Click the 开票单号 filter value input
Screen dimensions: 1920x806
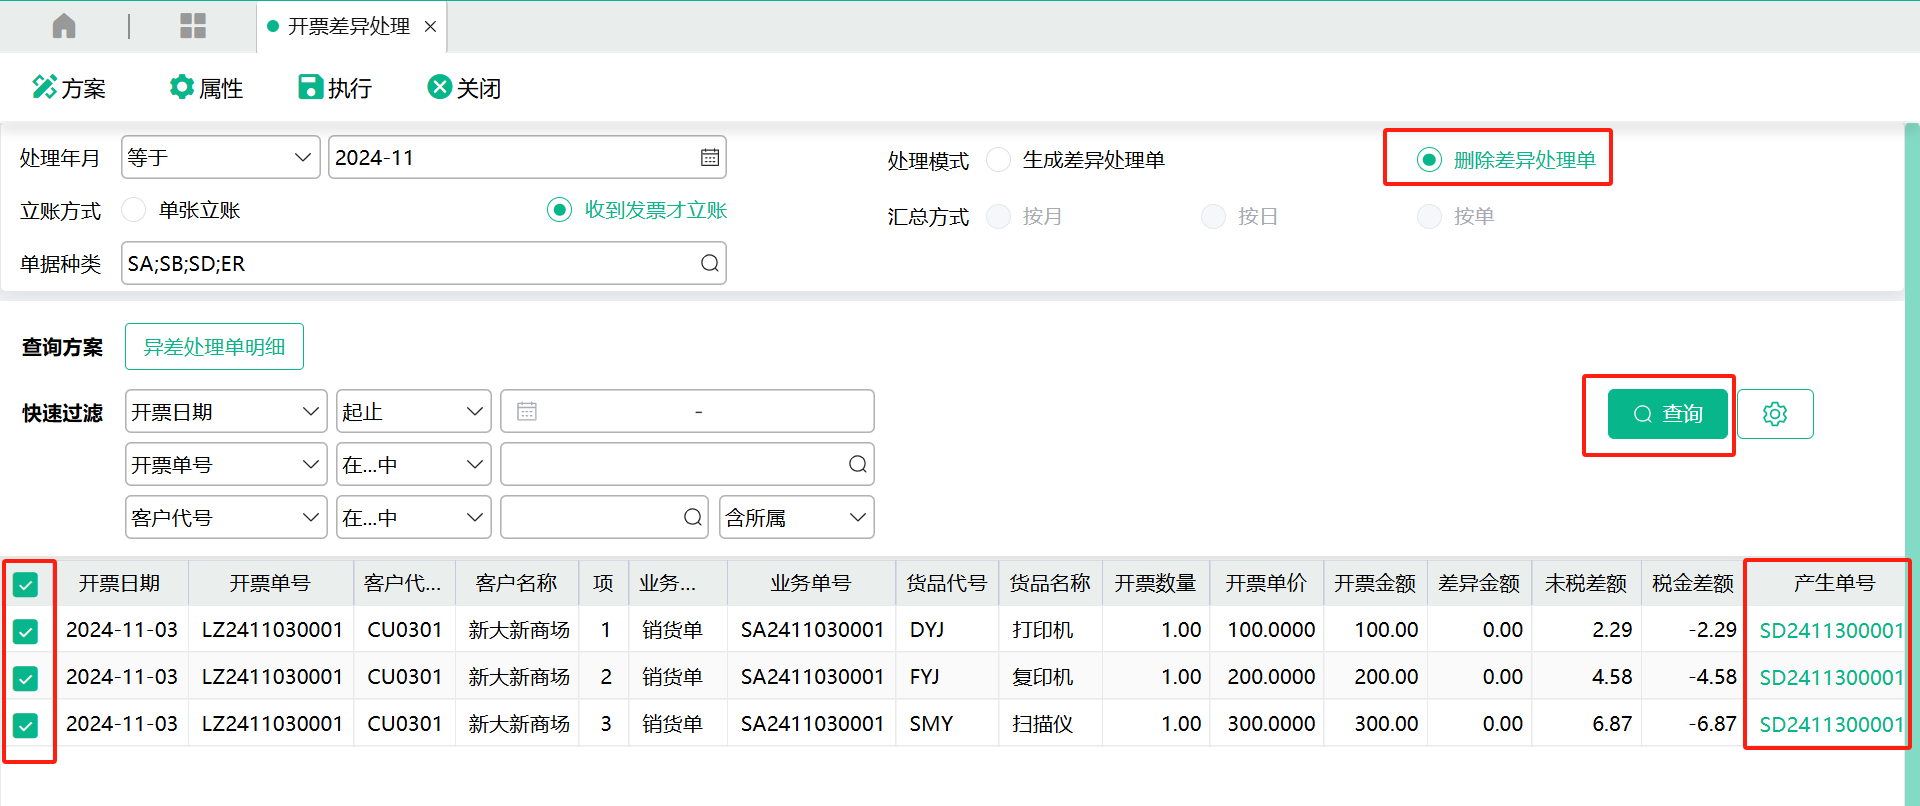[x=687, y=464]
